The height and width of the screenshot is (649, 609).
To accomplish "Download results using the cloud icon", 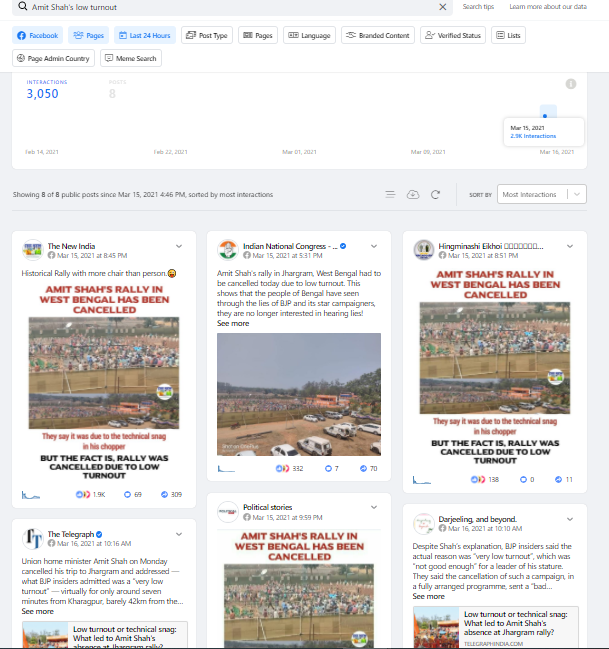I will [x=413, y=194].
